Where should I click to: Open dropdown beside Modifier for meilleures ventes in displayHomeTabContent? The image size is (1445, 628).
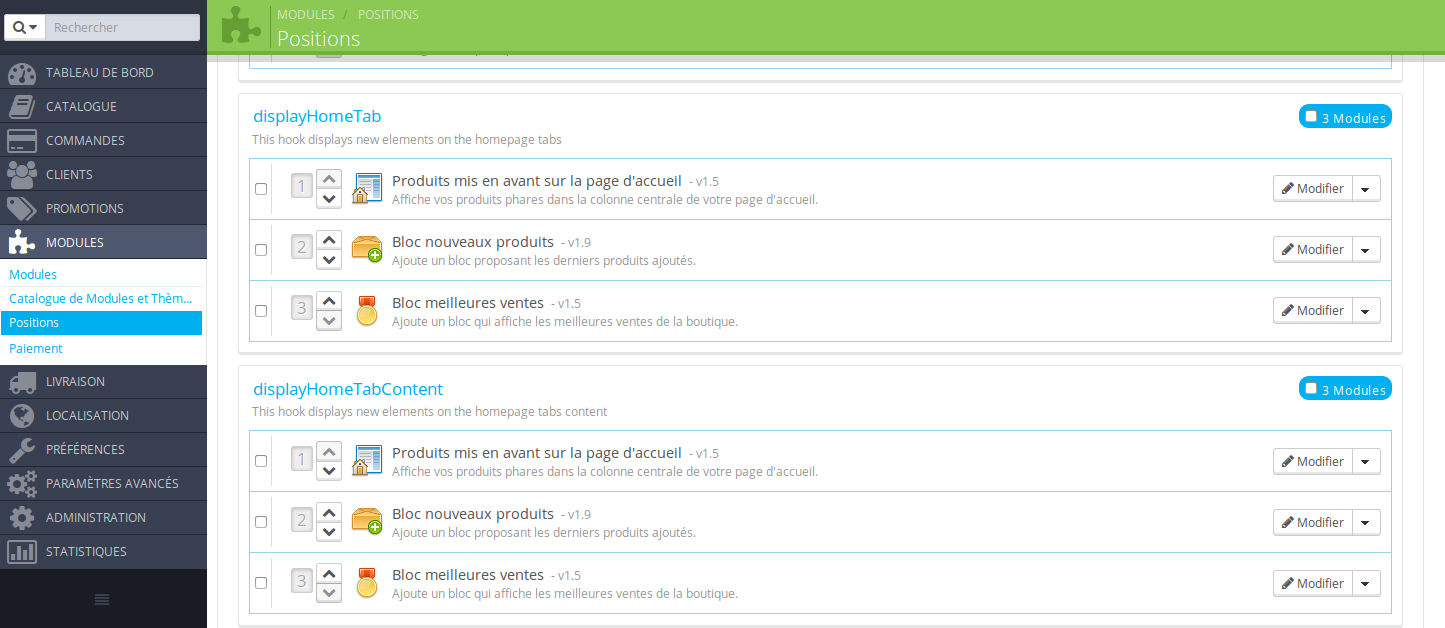coord(1366,583)
